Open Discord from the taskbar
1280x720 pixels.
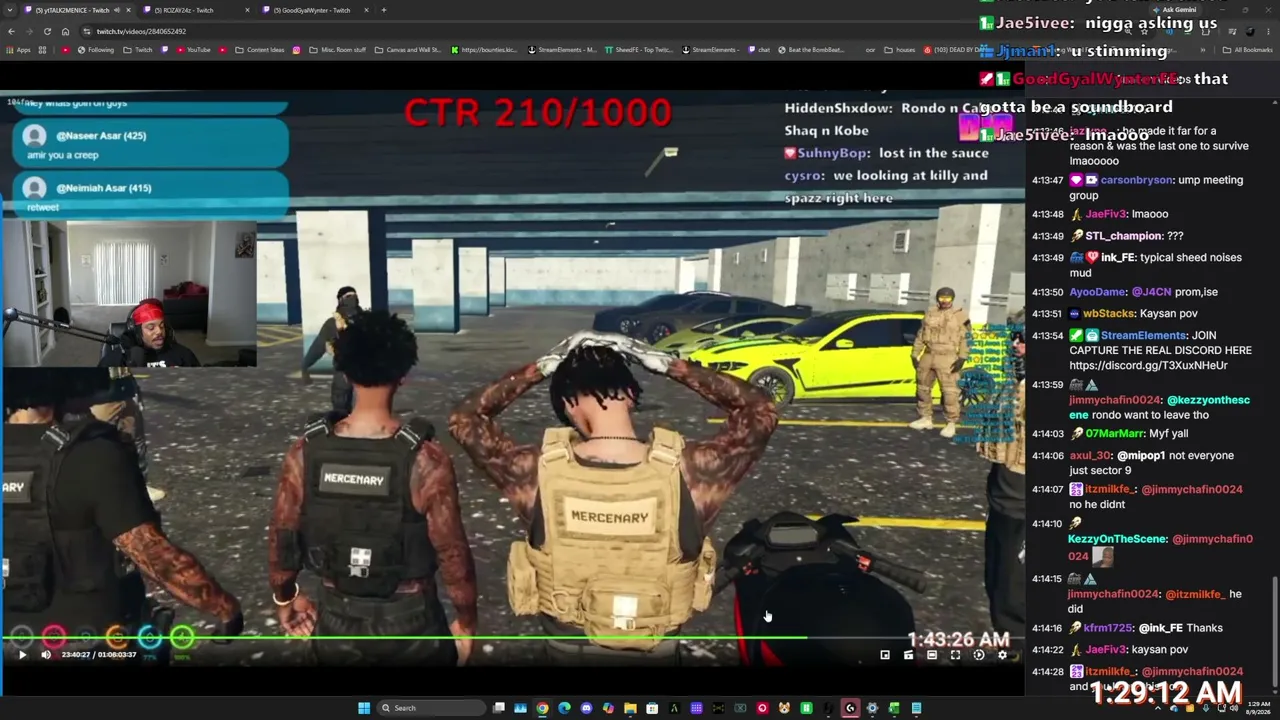[x=586, y=708]
